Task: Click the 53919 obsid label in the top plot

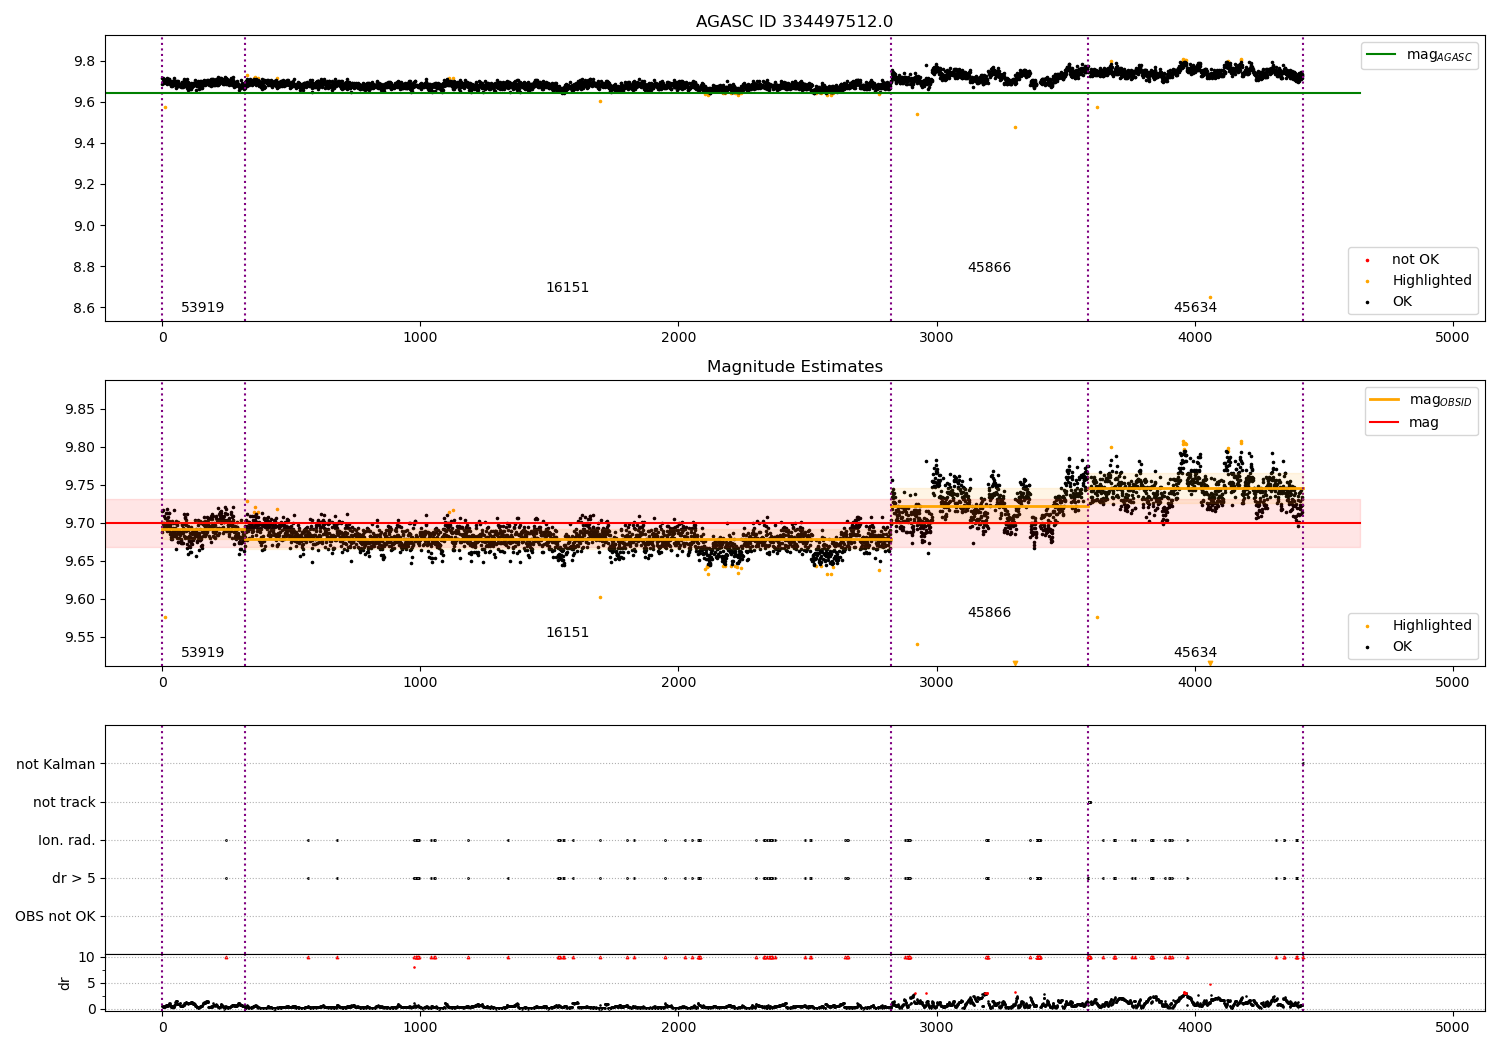Action: 202,308
